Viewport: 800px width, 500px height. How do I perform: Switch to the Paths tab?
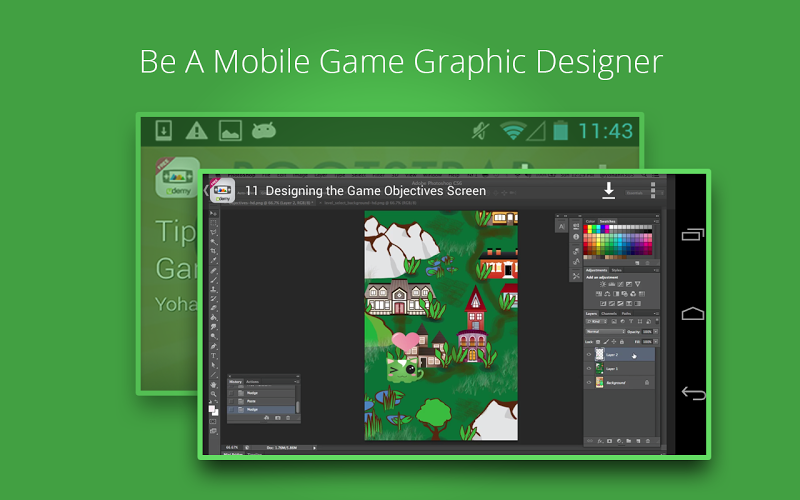627,314
